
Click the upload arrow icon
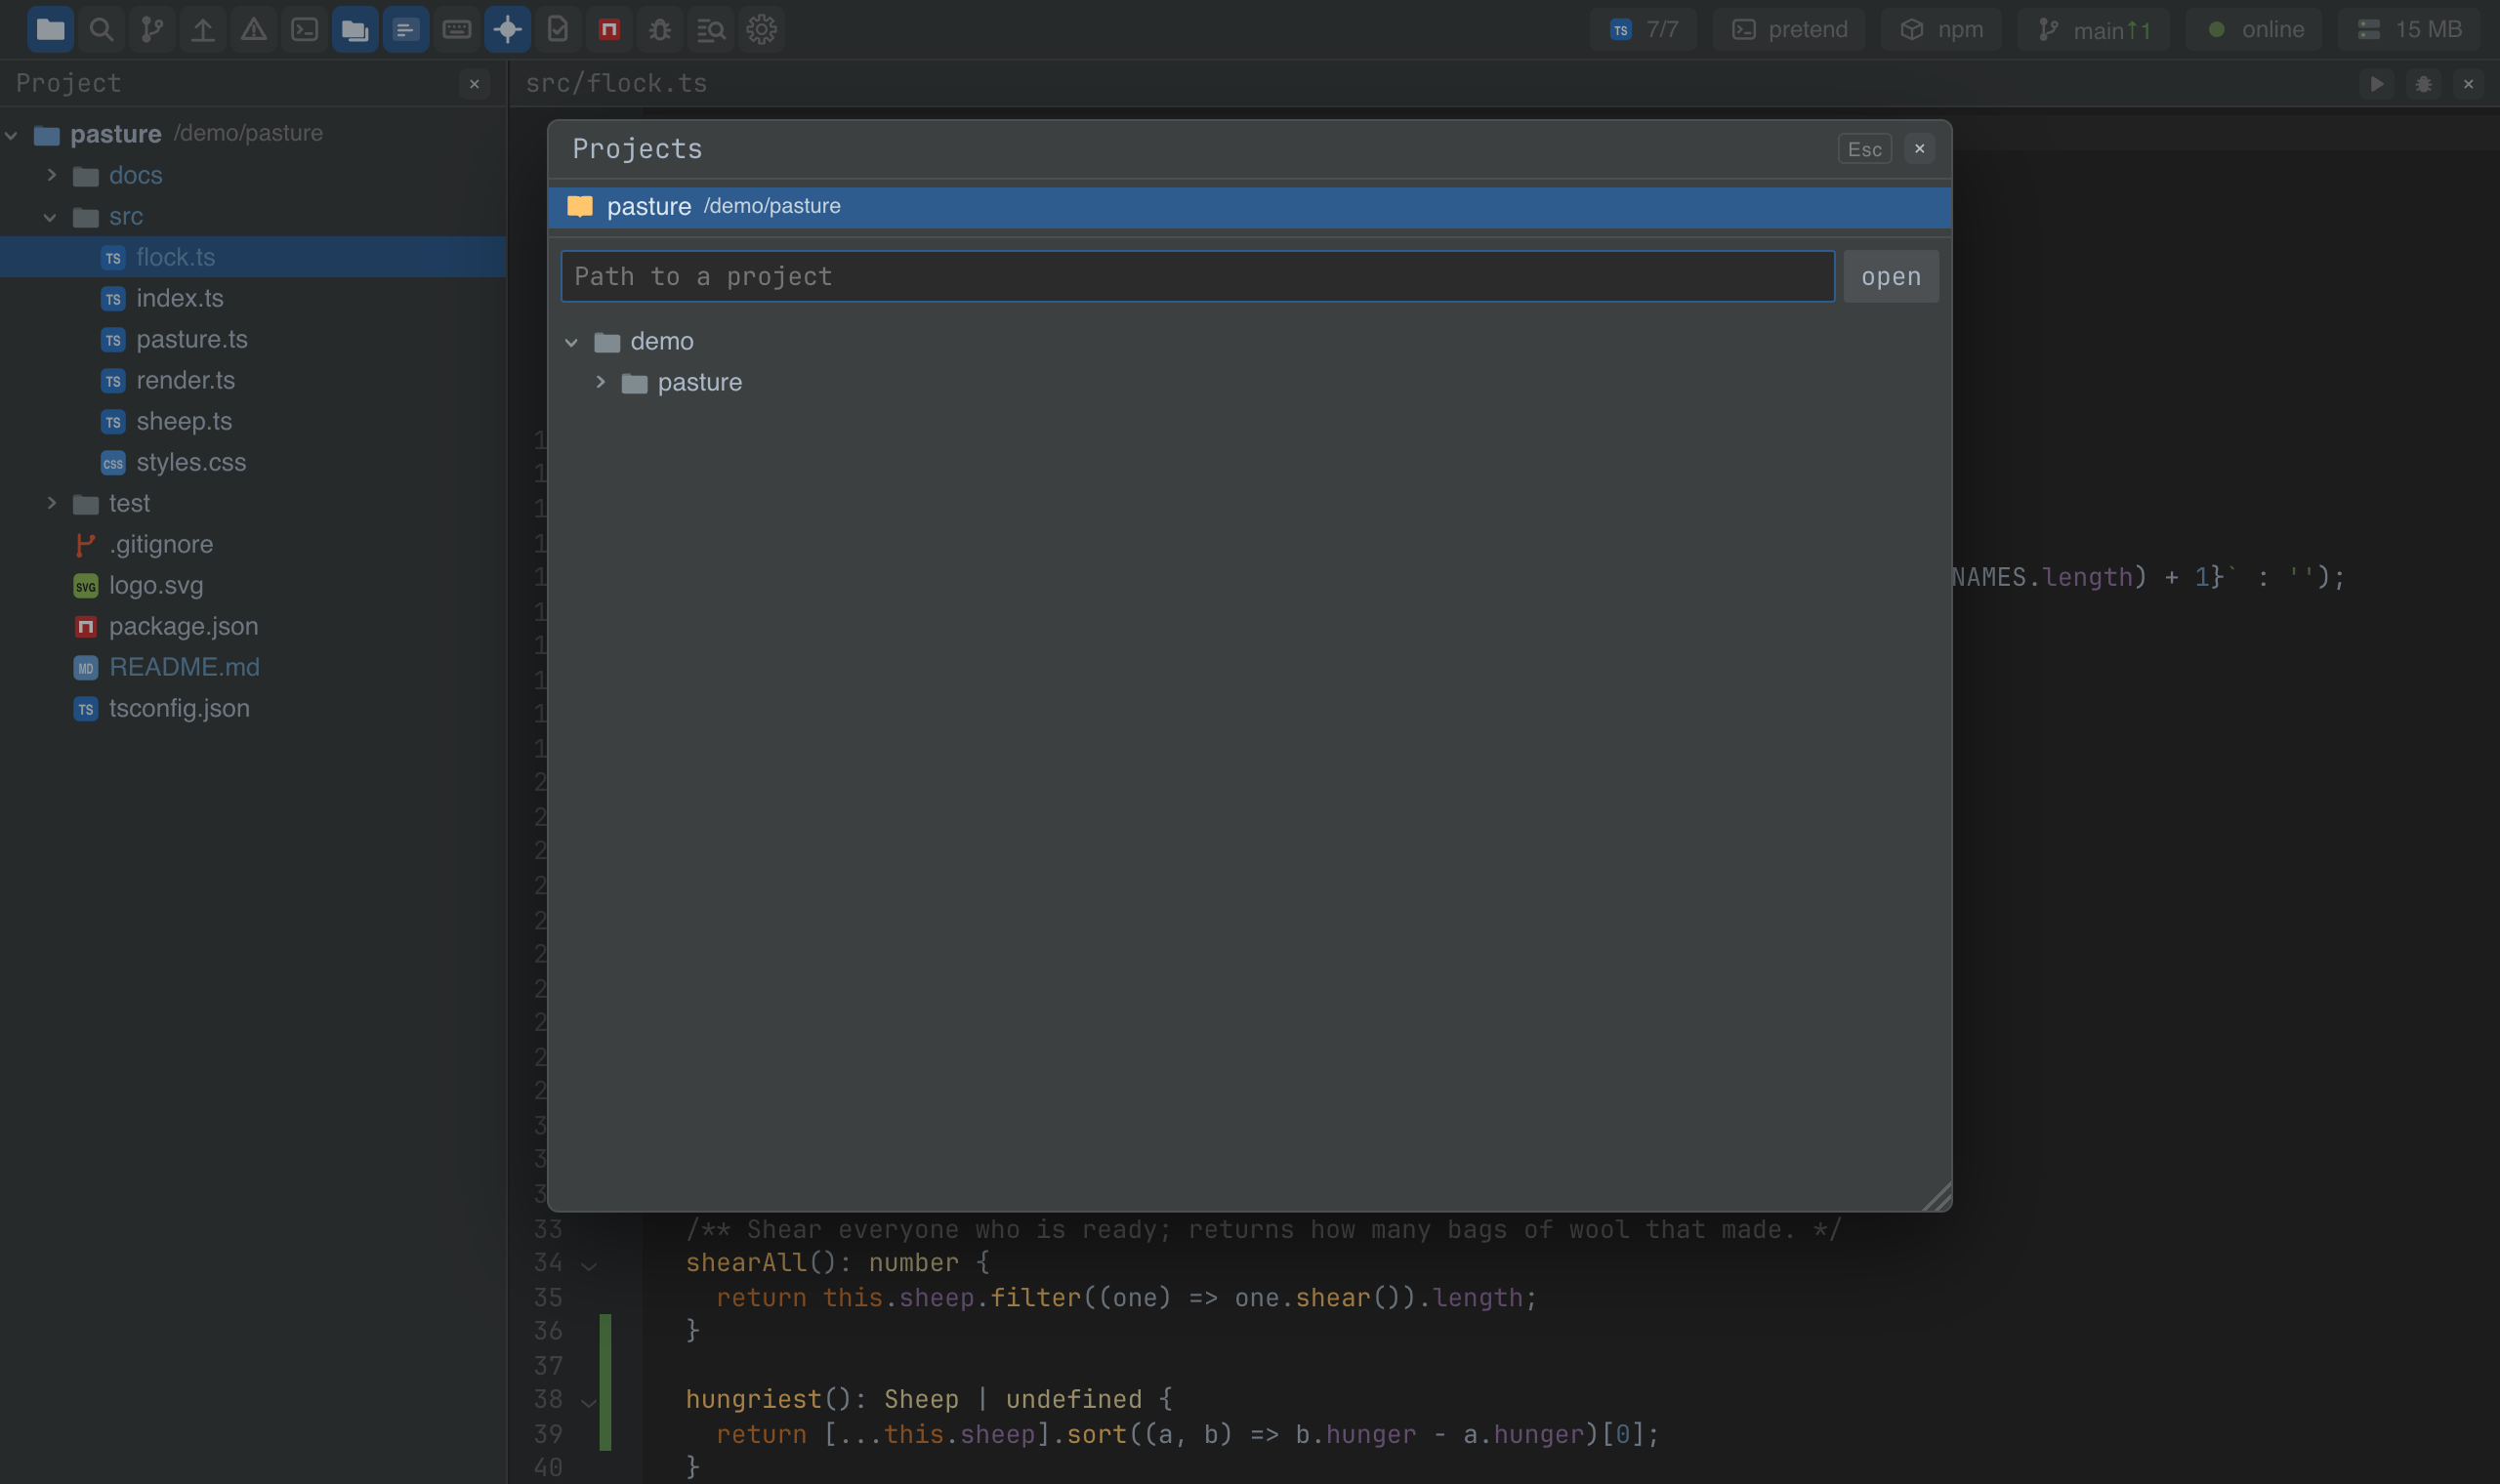[203, 29]
